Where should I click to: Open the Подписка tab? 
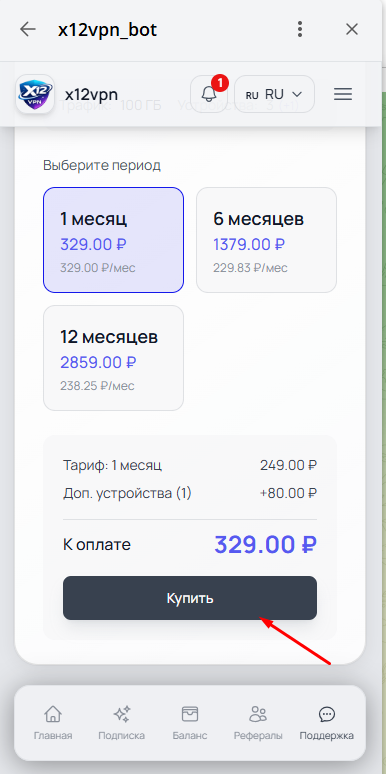121,723
